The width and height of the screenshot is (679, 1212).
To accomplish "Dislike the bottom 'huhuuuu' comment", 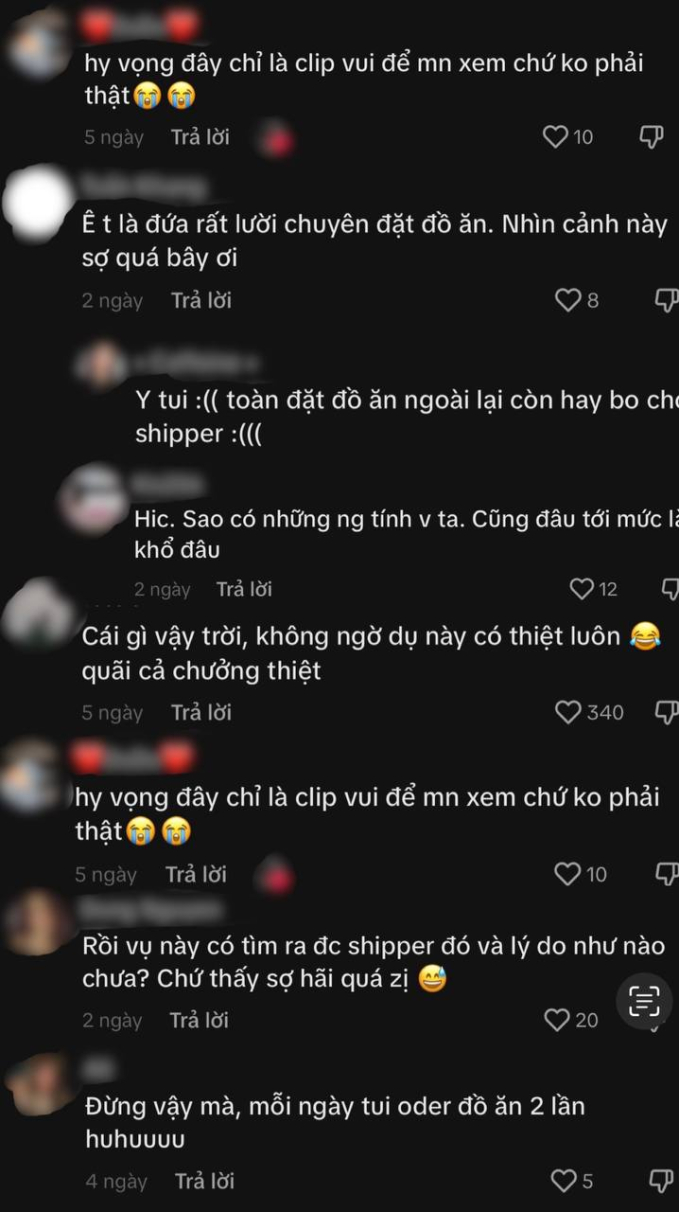I will click(661, 1180).
